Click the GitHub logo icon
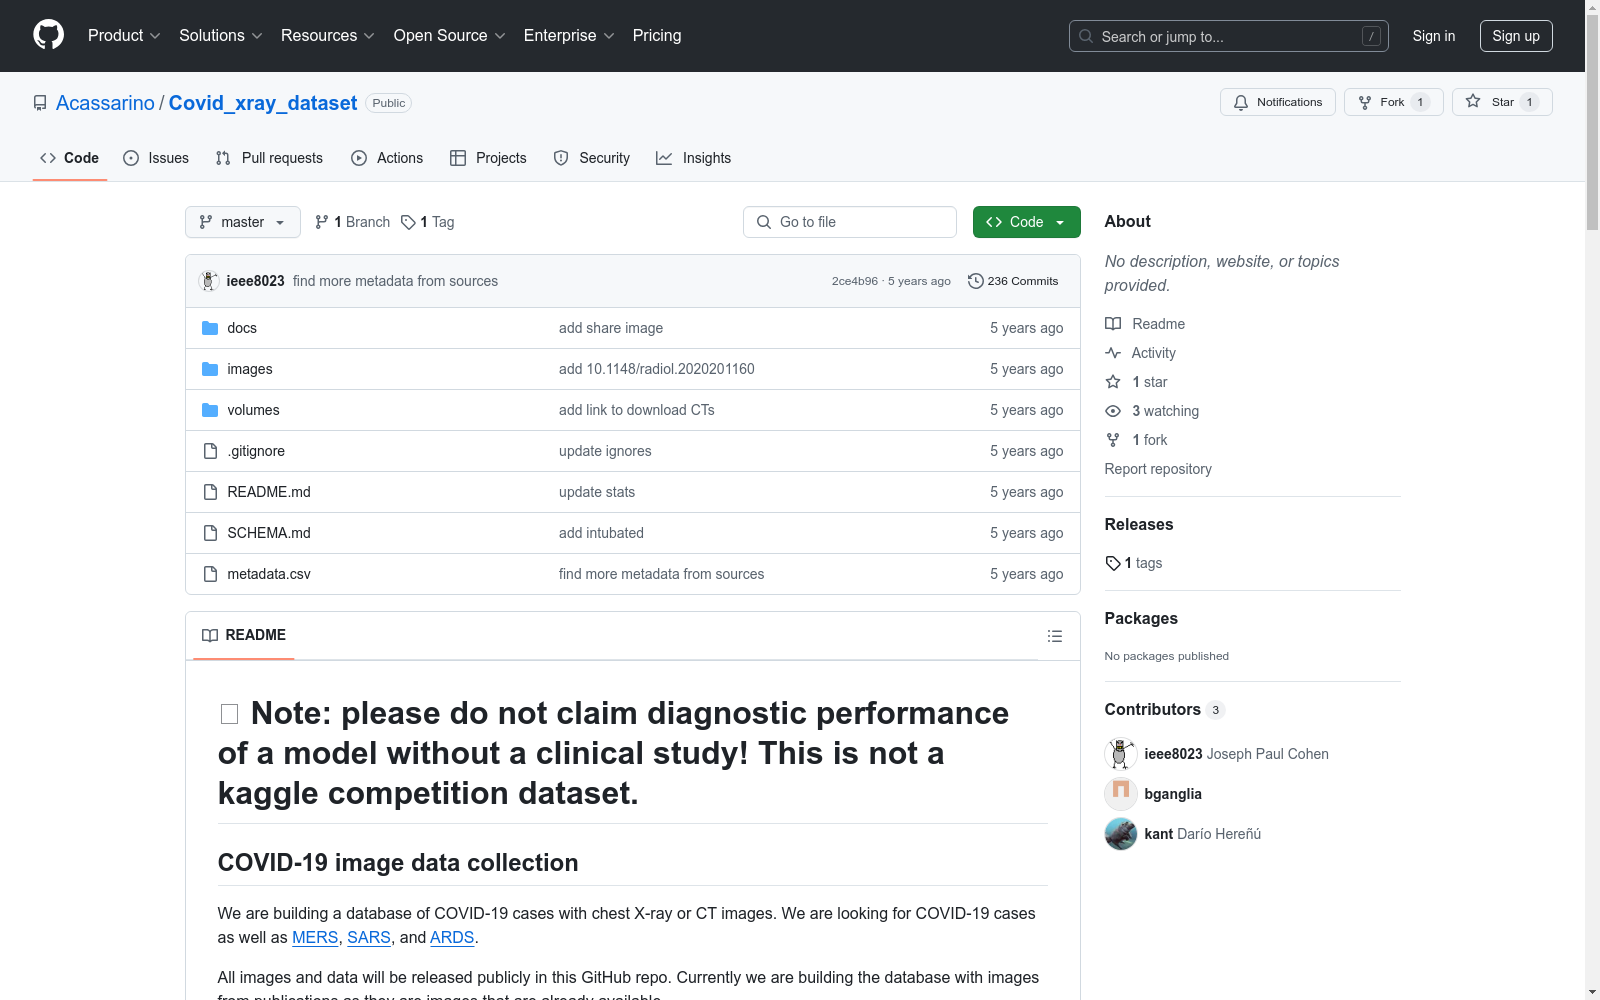Image resolution: width=1600 pixels, height=1000 pixels. point(48,35)
